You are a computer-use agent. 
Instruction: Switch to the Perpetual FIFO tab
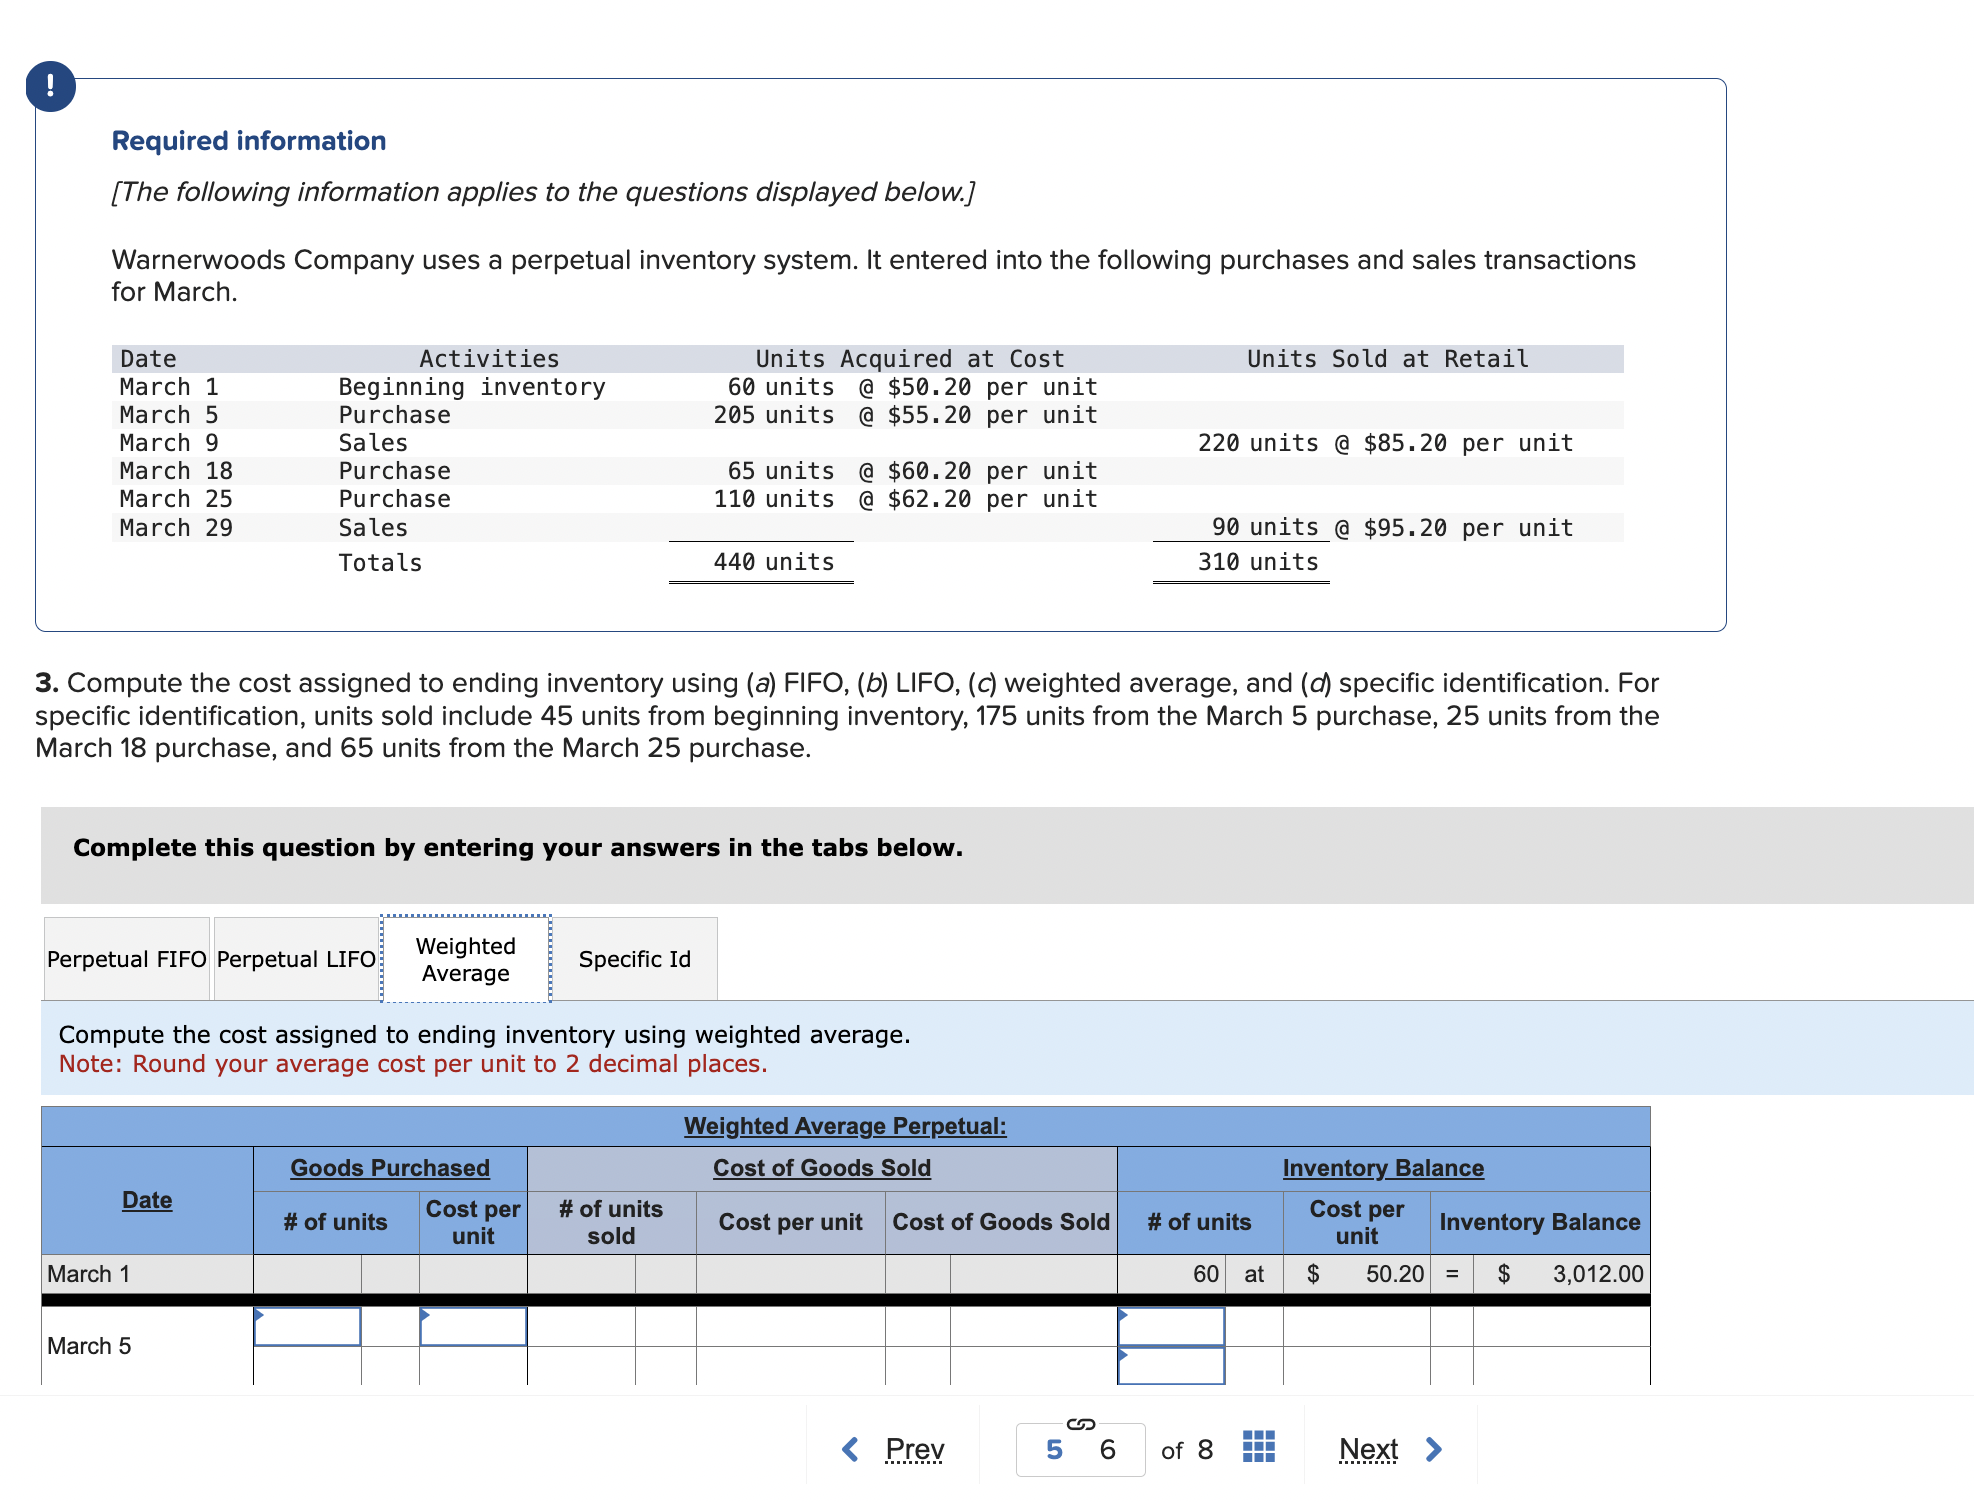126,958
